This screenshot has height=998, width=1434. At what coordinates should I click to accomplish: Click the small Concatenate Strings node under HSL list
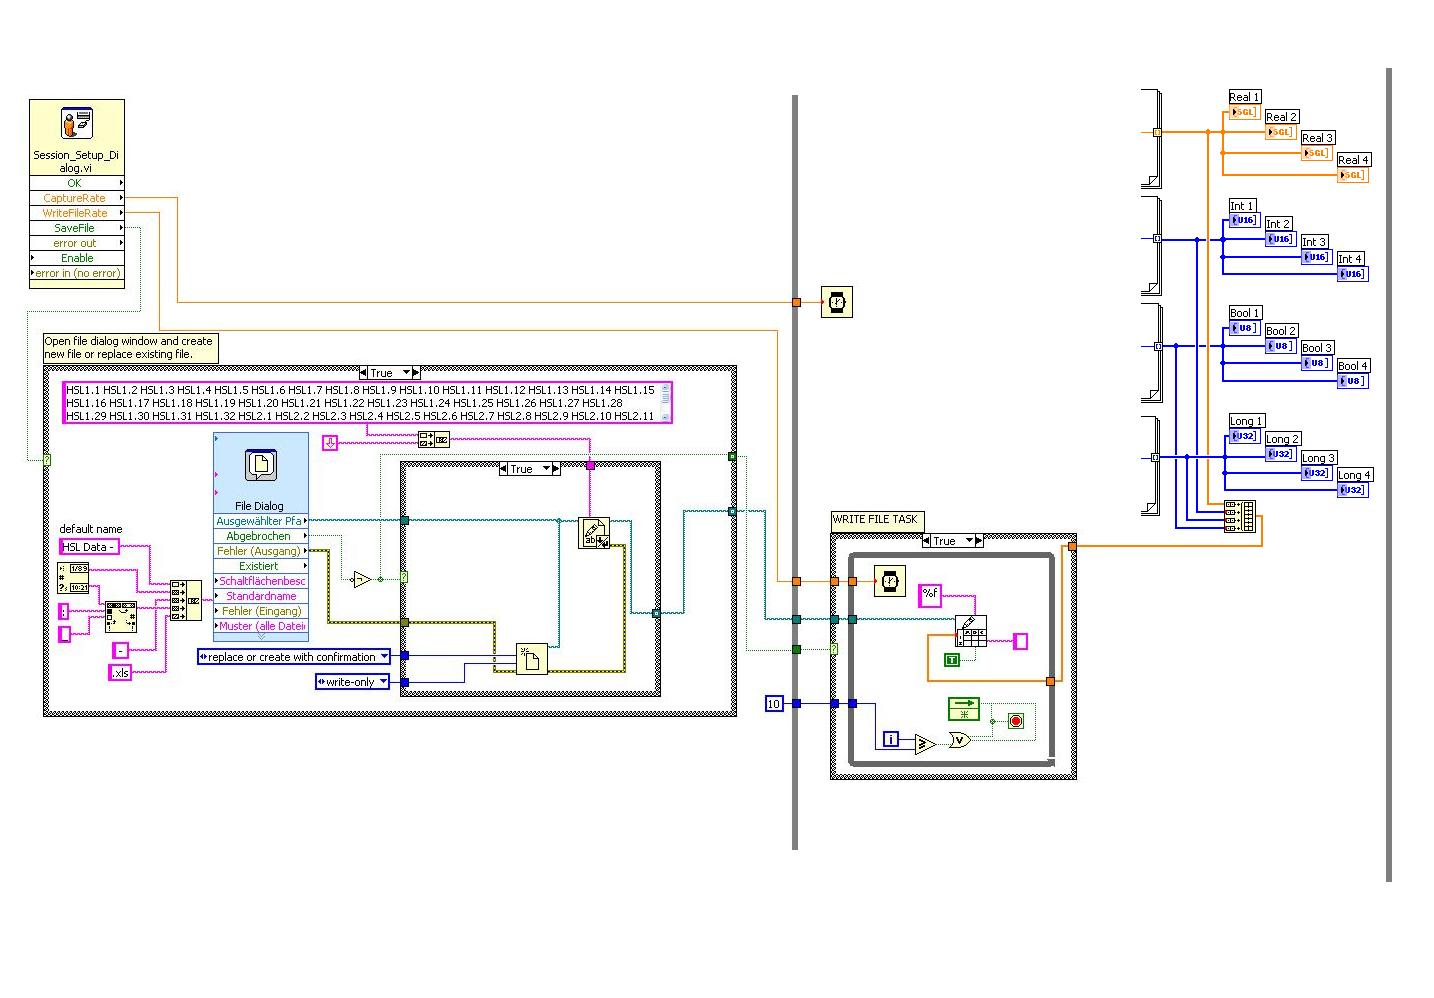[x=434, y=439]
